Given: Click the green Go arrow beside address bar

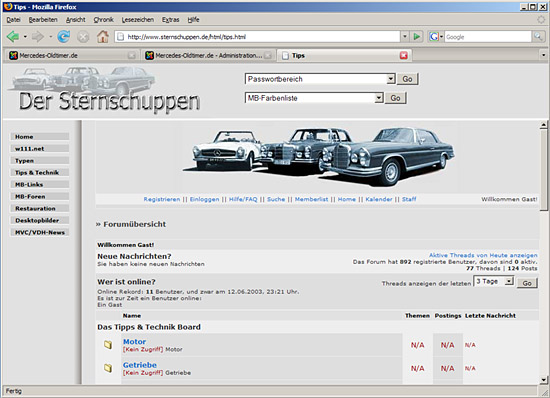Looking at the screenshot, I should tap(417, 36).
